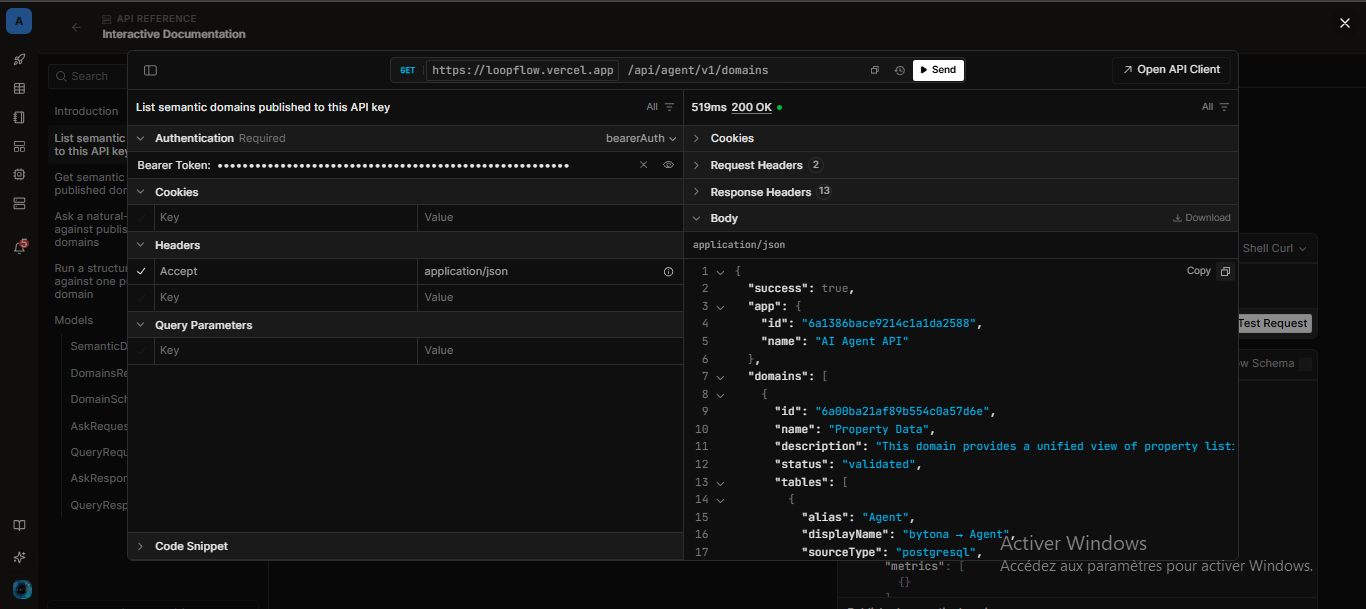Open the Models sidebar section
The width and height of the screenshot is (1366, 609).
tap(74, 320)
